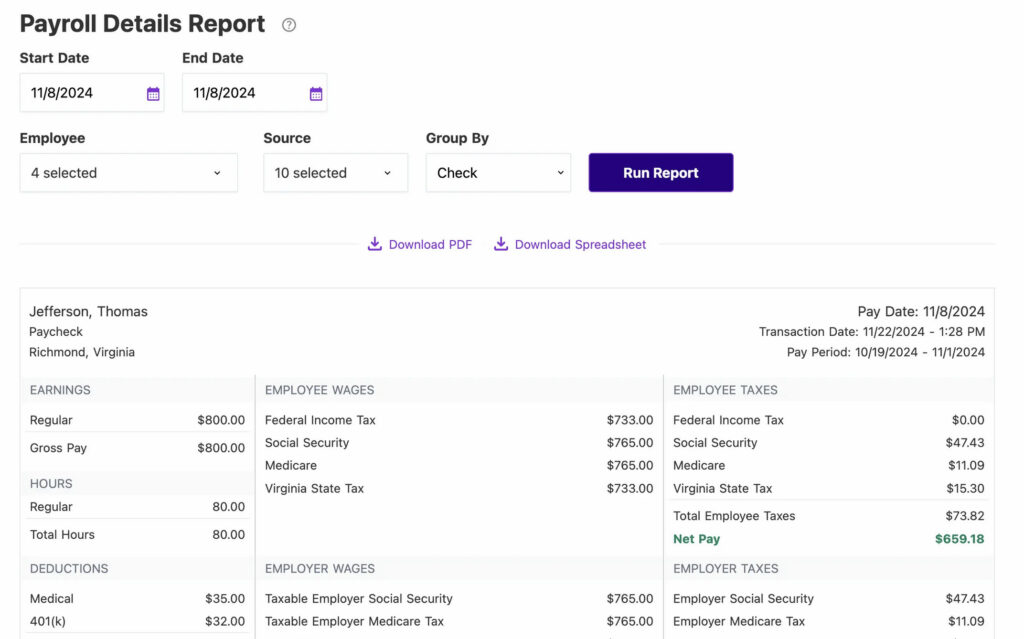Click the EMPLOYER TAXES section header
This screenshot has width=1024, height=639.
(726, 568)
